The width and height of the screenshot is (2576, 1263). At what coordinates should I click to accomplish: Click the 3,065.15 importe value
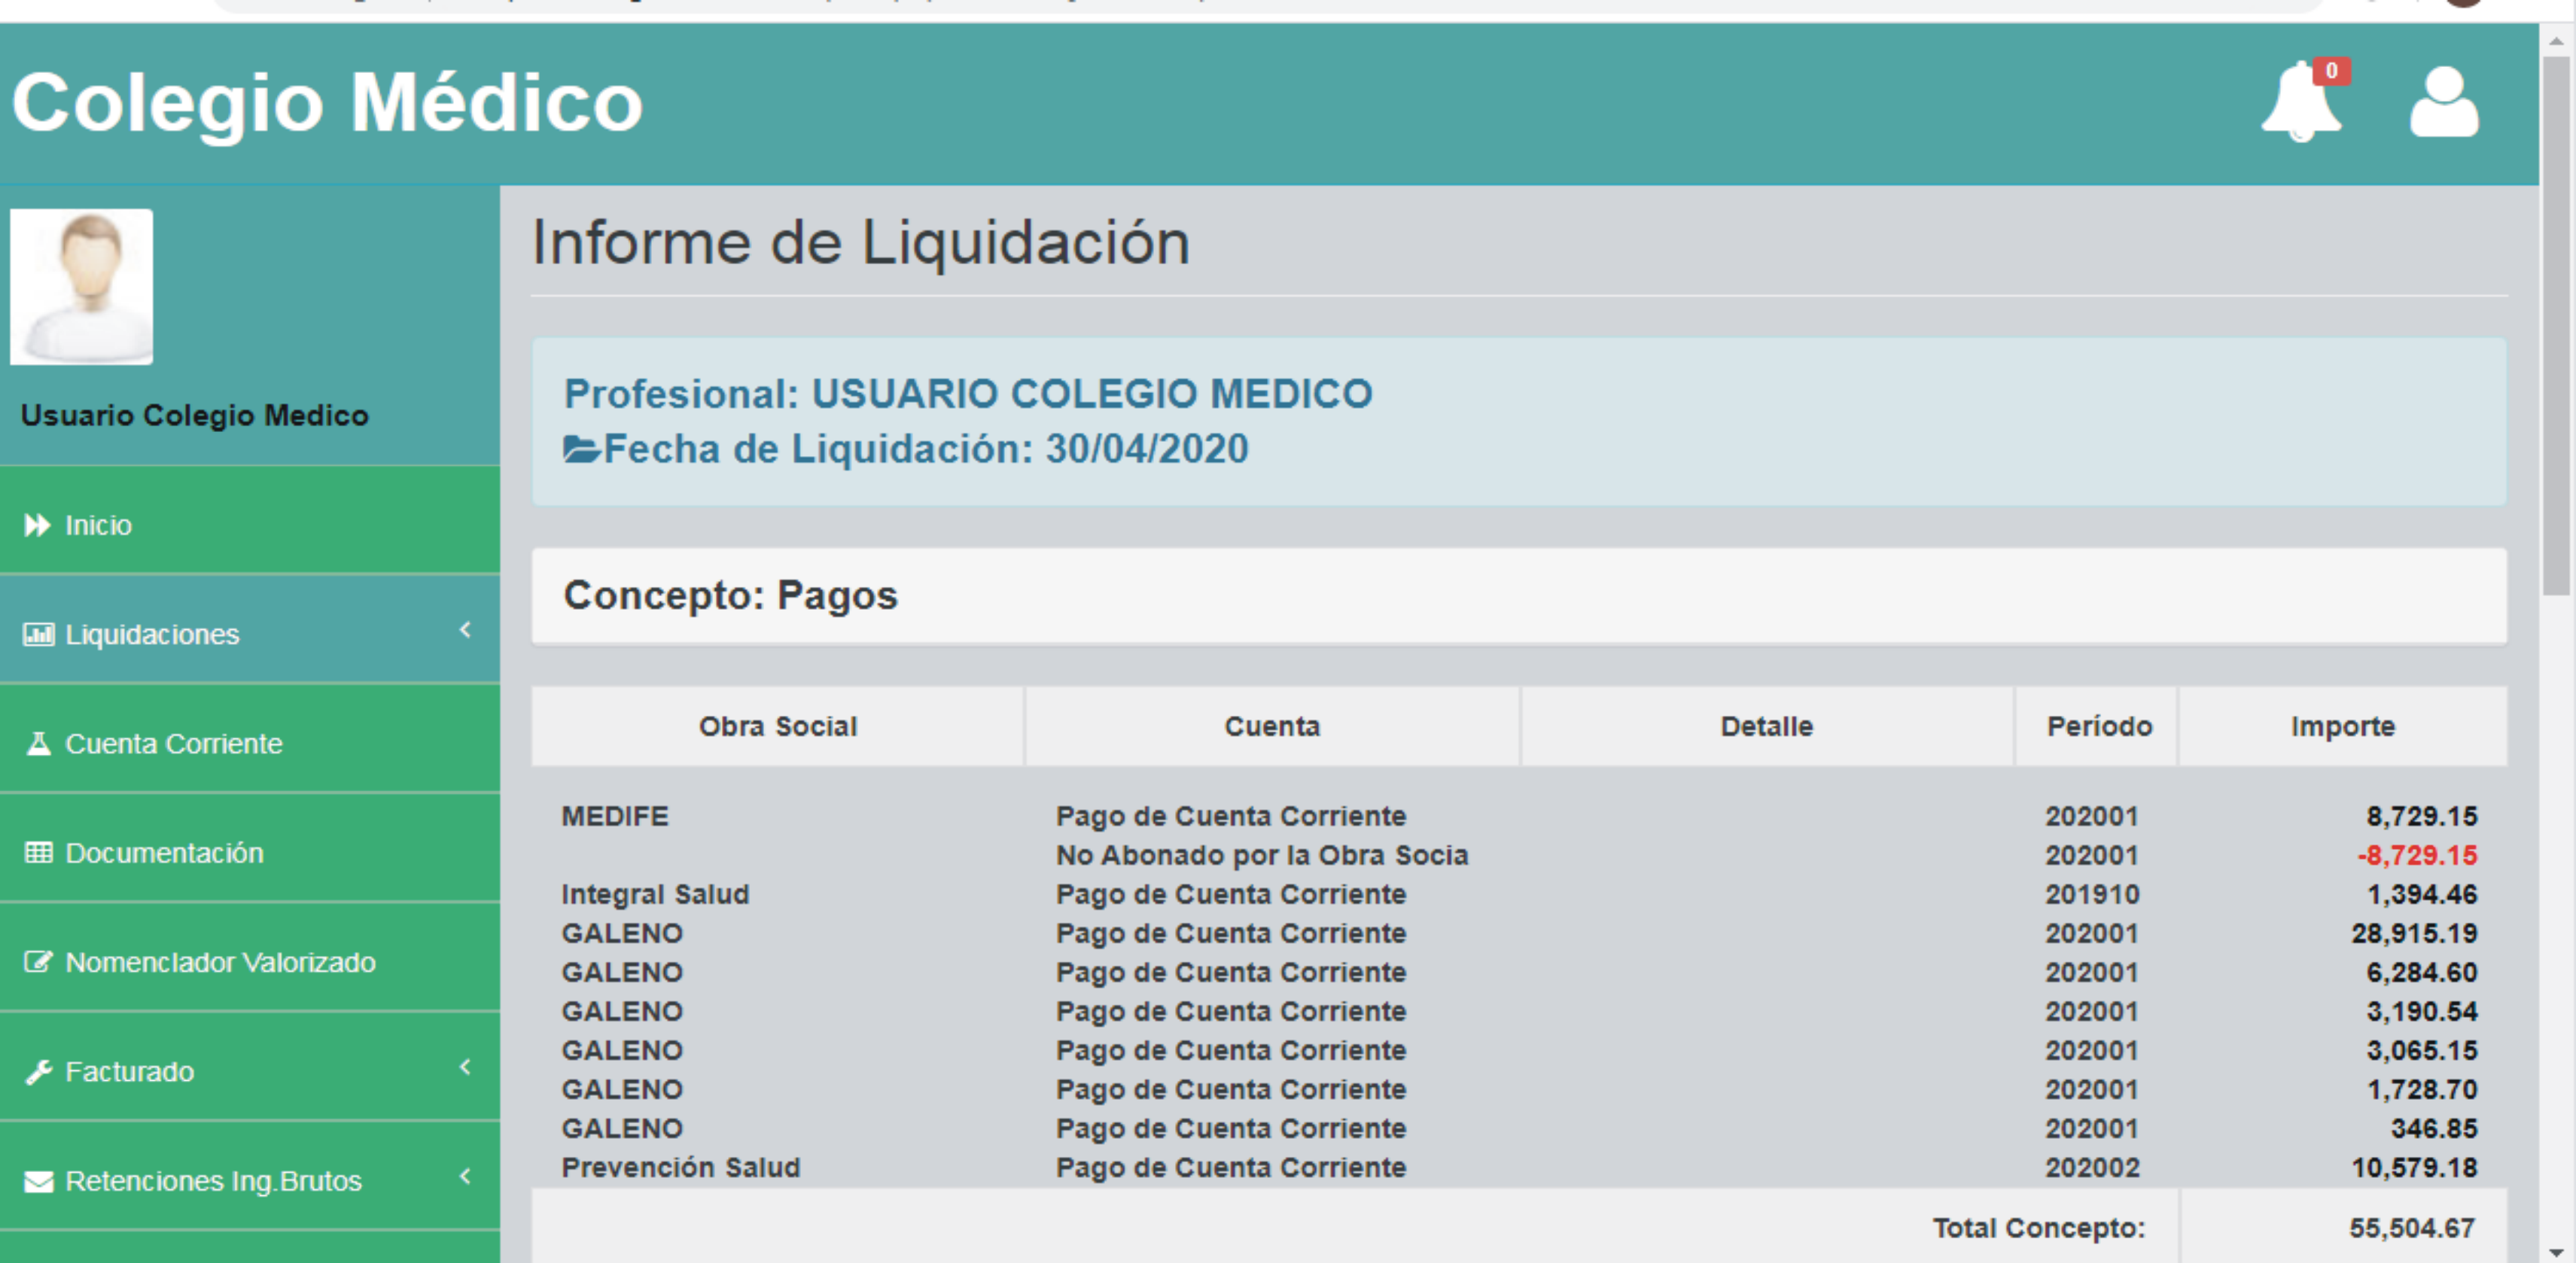pyautogui.click(x=2422, y=1050)
